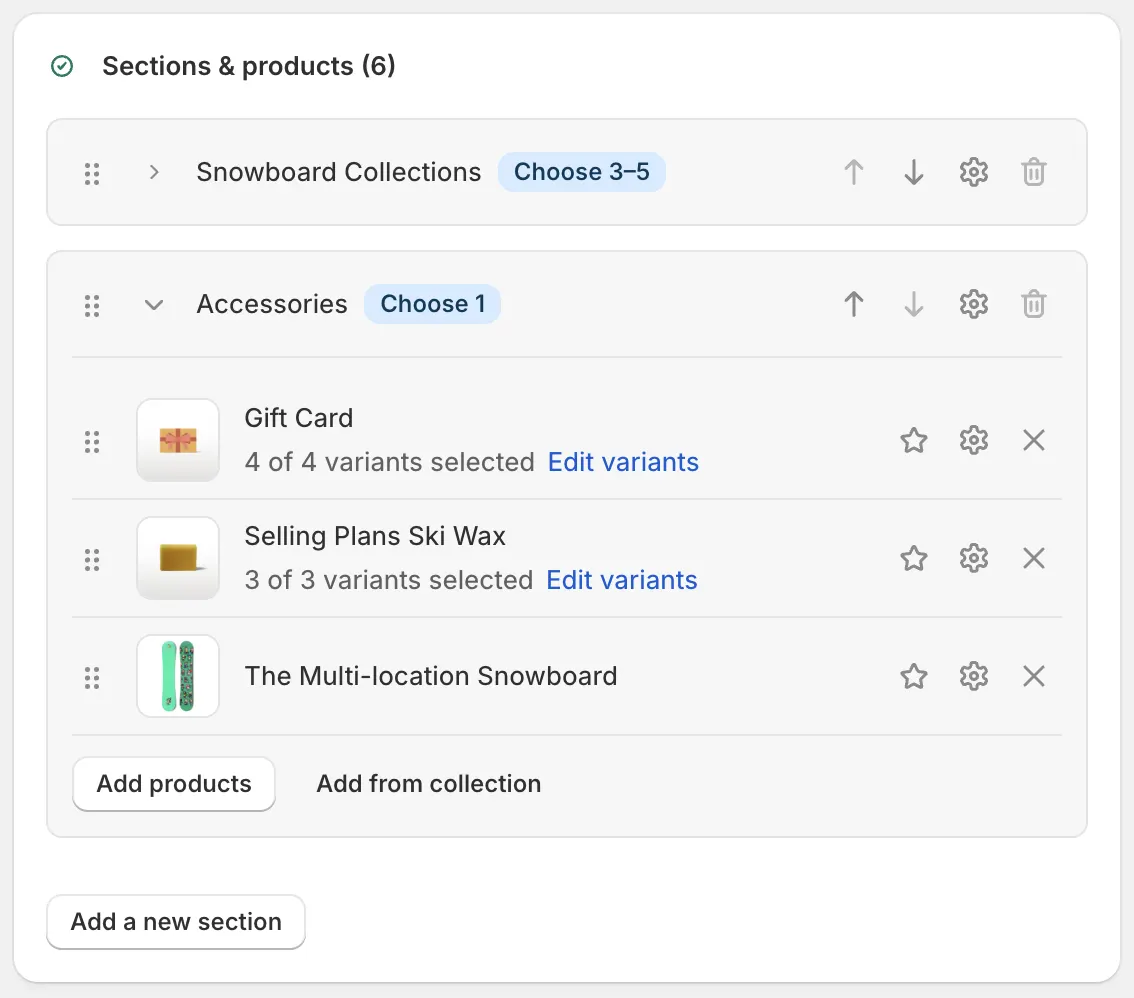This screenshot has height=998, width=1134.
Task: Star the Gift Card product
Action: (x=913, y=440)
